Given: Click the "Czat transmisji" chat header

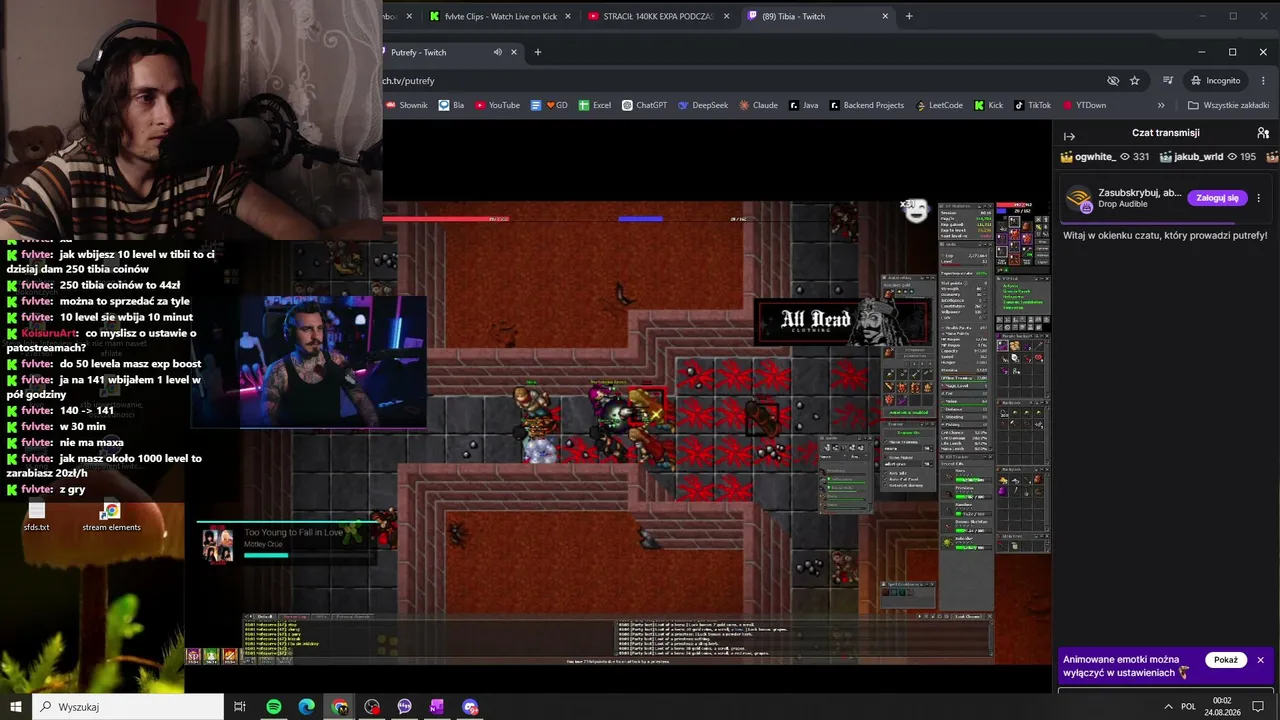Looking at the screenshot, I should coord(1165,133).
